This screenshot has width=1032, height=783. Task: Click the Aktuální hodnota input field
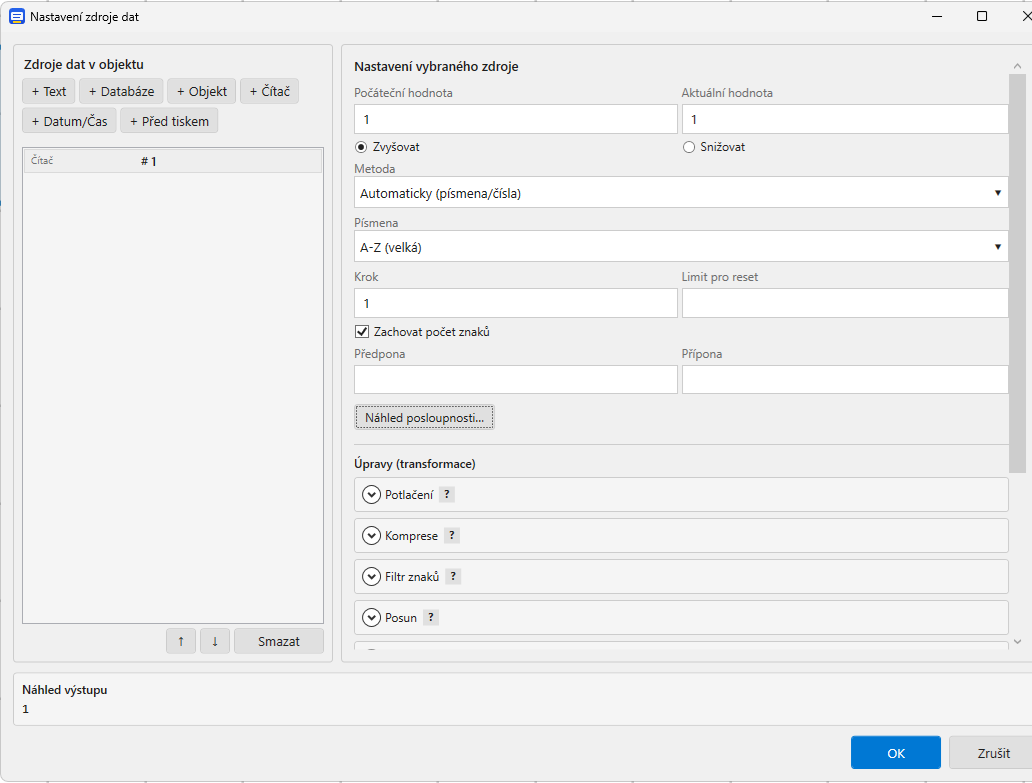(x=844, y=120)
